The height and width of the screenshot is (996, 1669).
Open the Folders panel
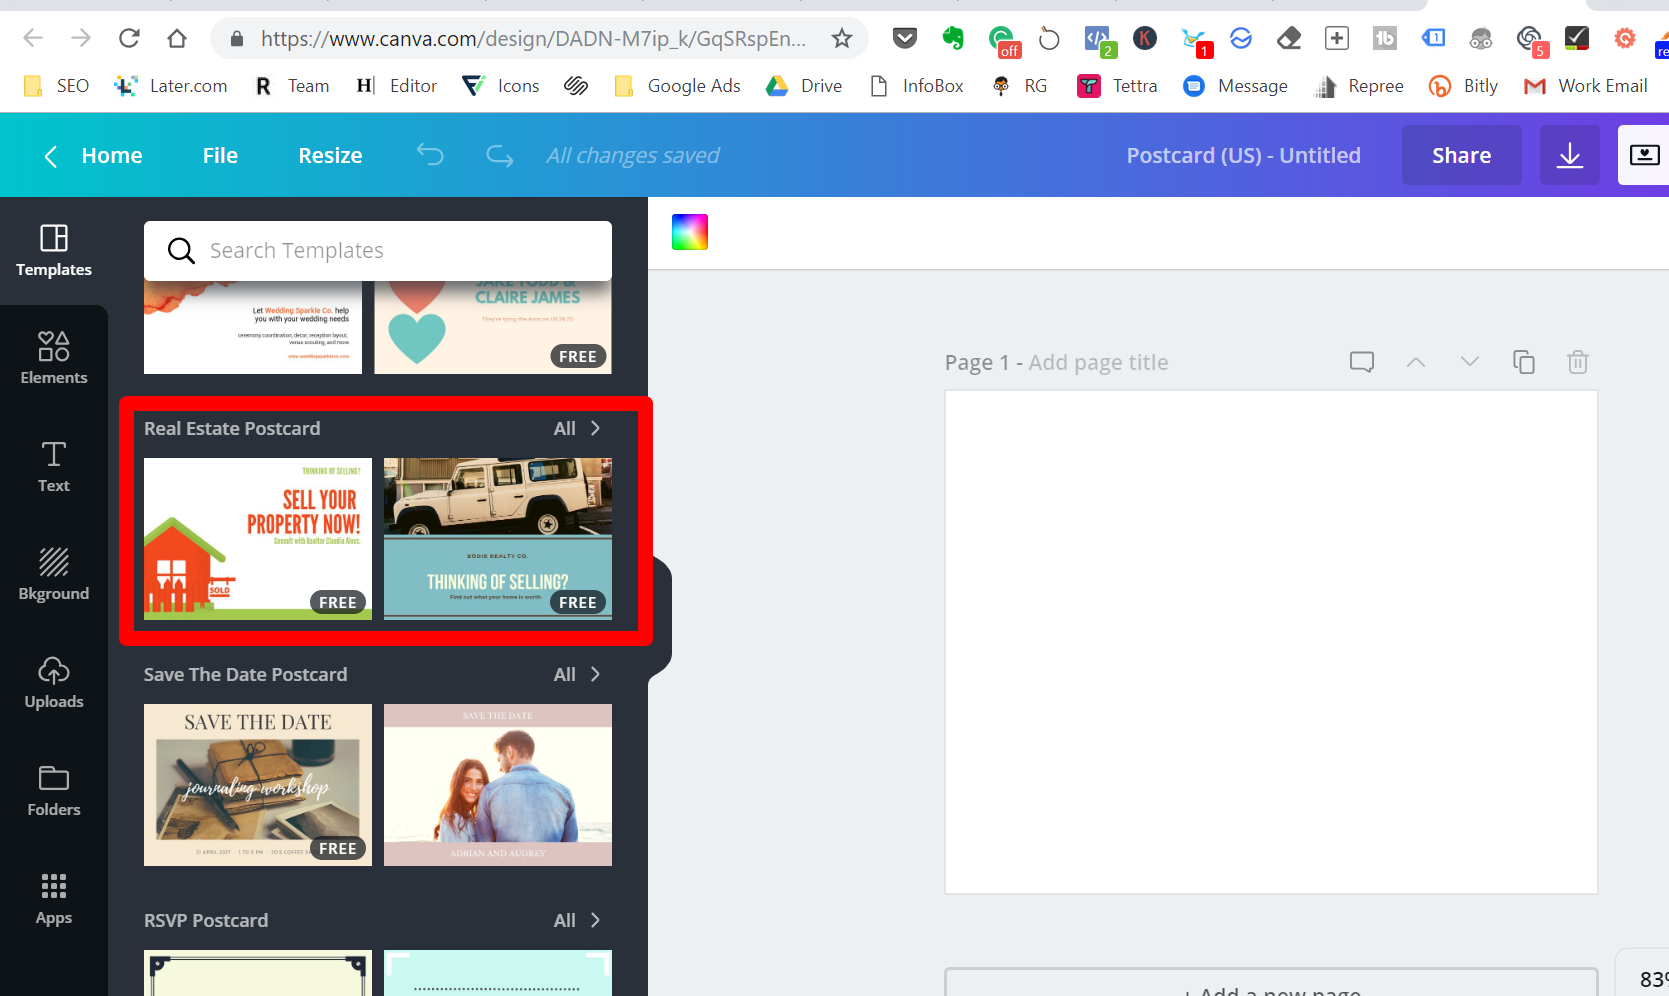click(53, 790)
